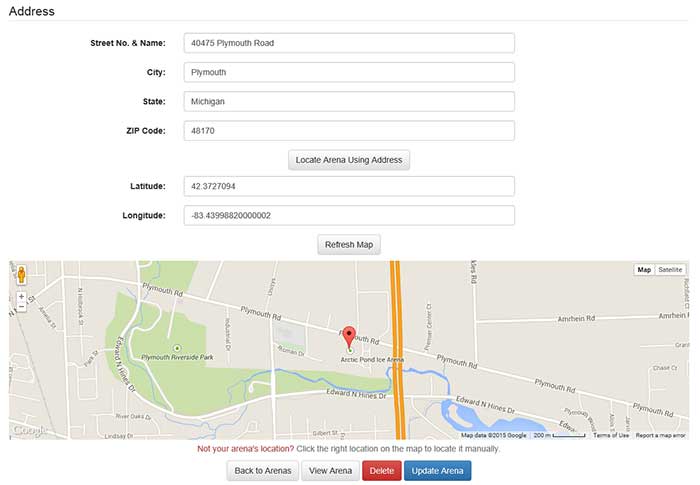The image size is (700, 485).
Task: Select the State text field
Action: click(349, 102)
